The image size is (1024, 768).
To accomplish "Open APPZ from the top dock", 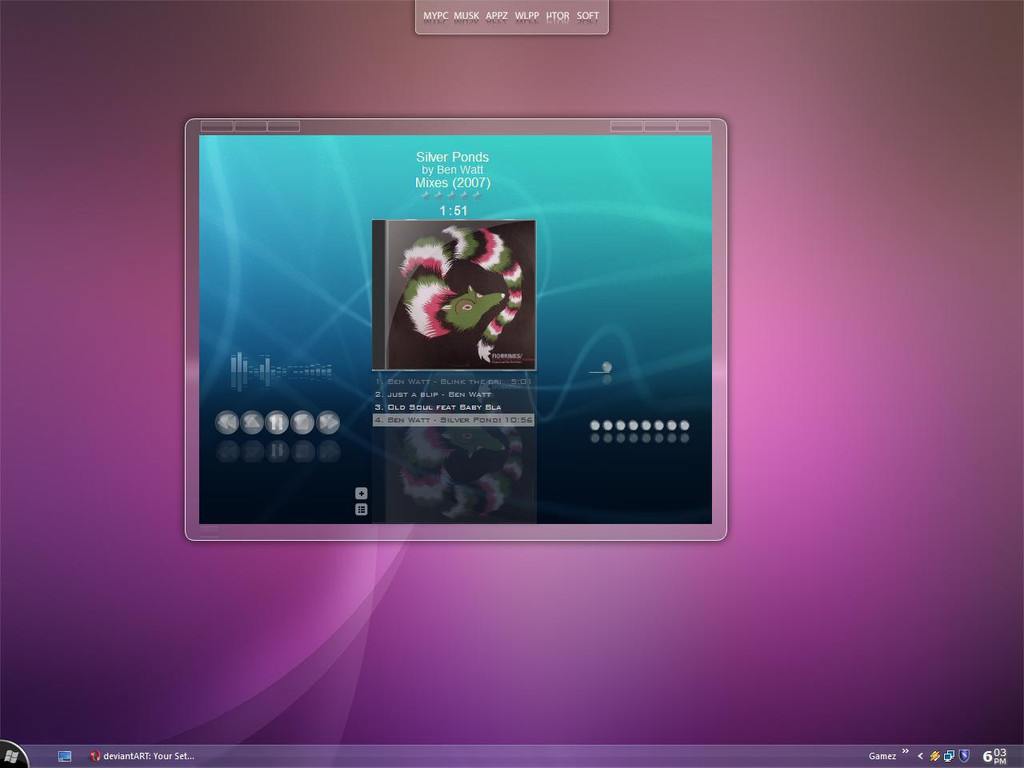I will [496, 16].
